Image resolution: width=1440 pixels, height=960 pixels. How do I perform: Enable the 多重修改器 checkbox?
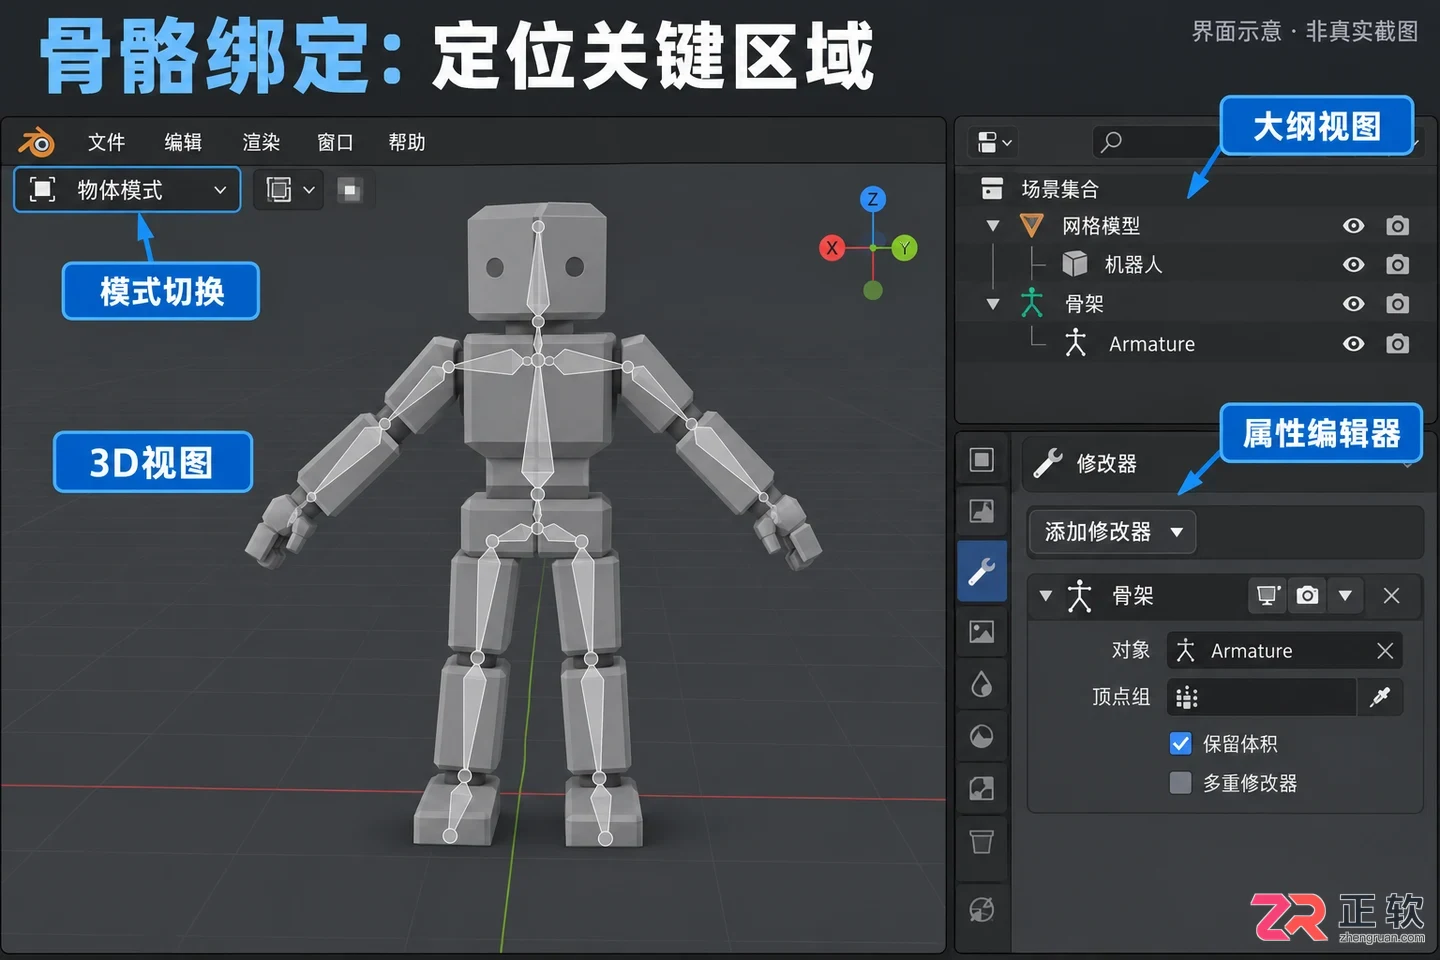click(x=1181, y=782)
